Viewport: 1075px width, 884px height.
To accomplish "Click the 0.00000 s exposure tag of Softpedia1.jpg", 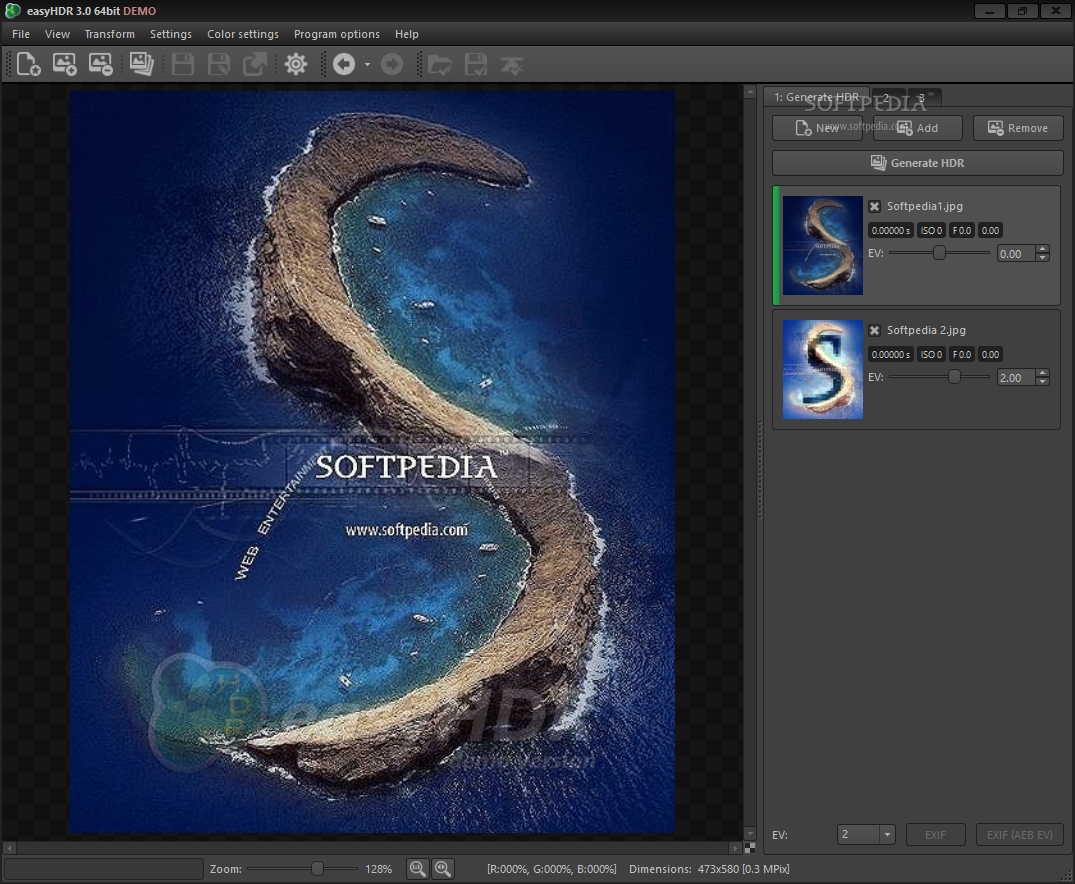I will click(x=891, y=230).
